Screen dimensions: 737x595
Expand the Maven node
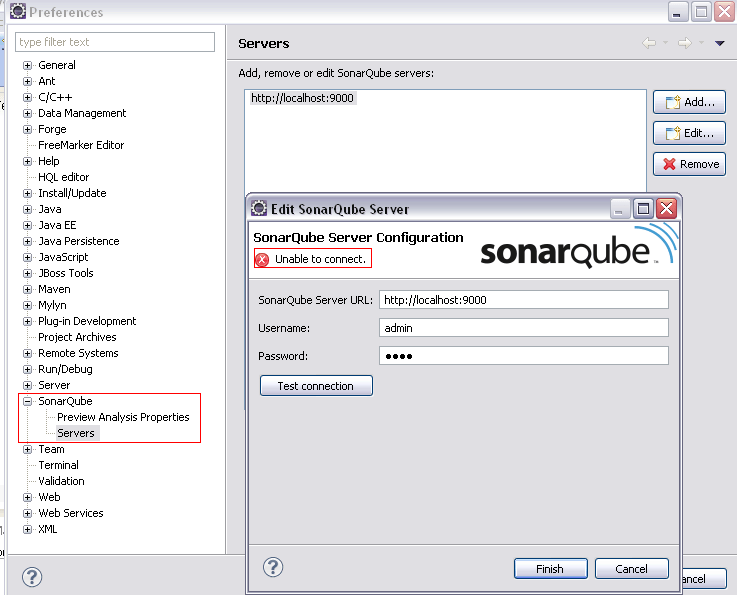[x=27, y=289]
